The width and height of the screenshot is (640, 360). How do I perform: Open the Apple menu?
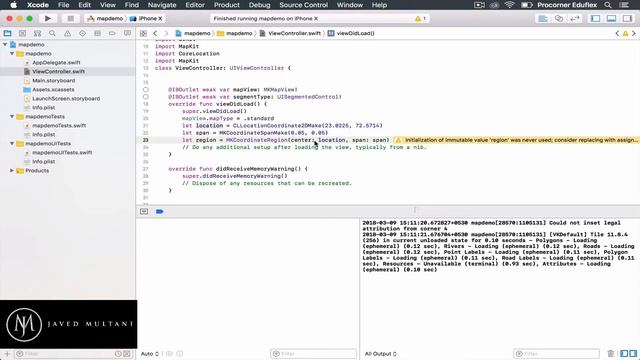(13, 5)
